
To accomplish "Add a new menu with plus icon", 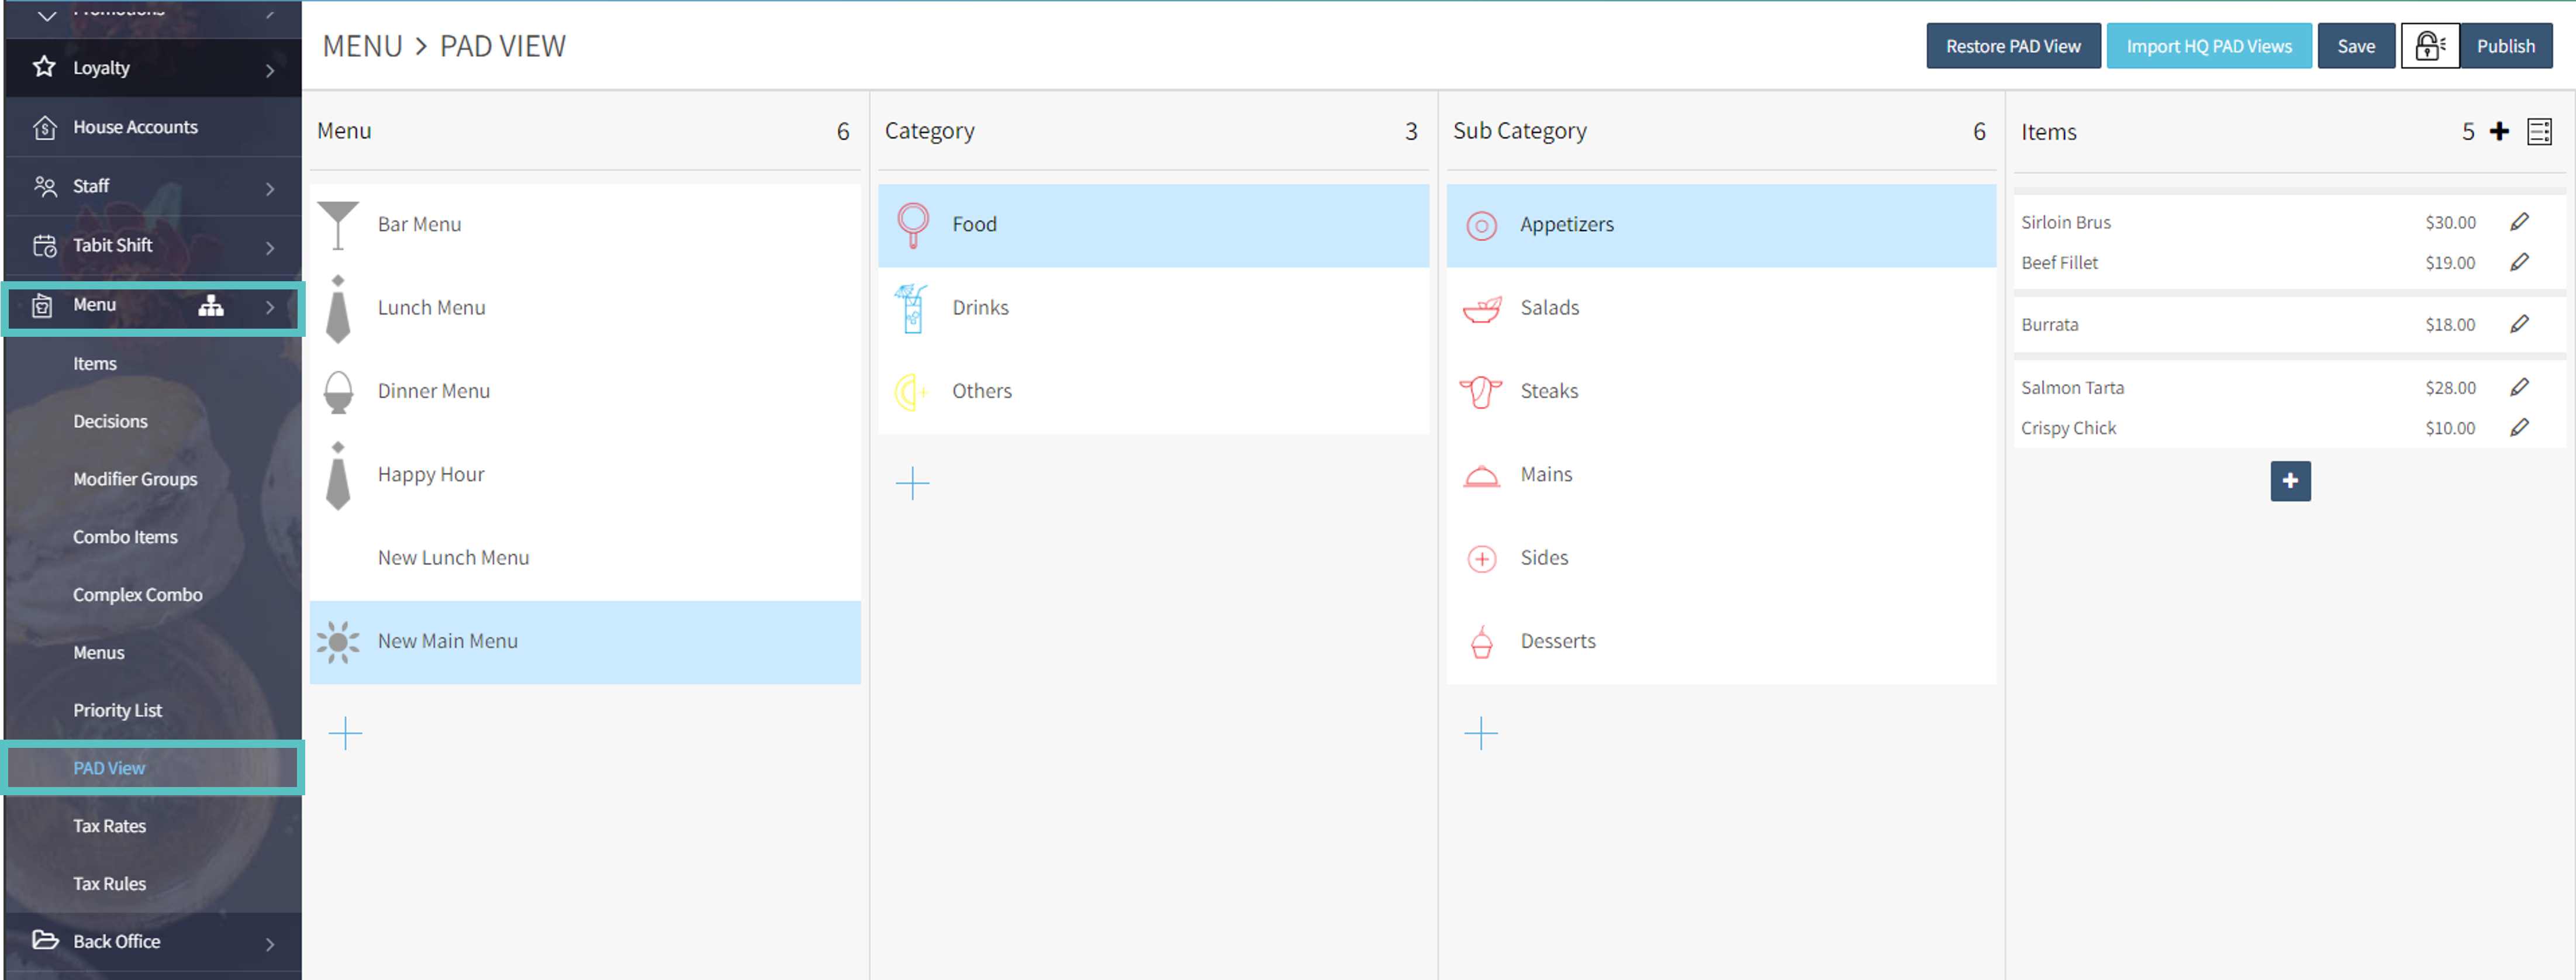I will coord(345,733).
